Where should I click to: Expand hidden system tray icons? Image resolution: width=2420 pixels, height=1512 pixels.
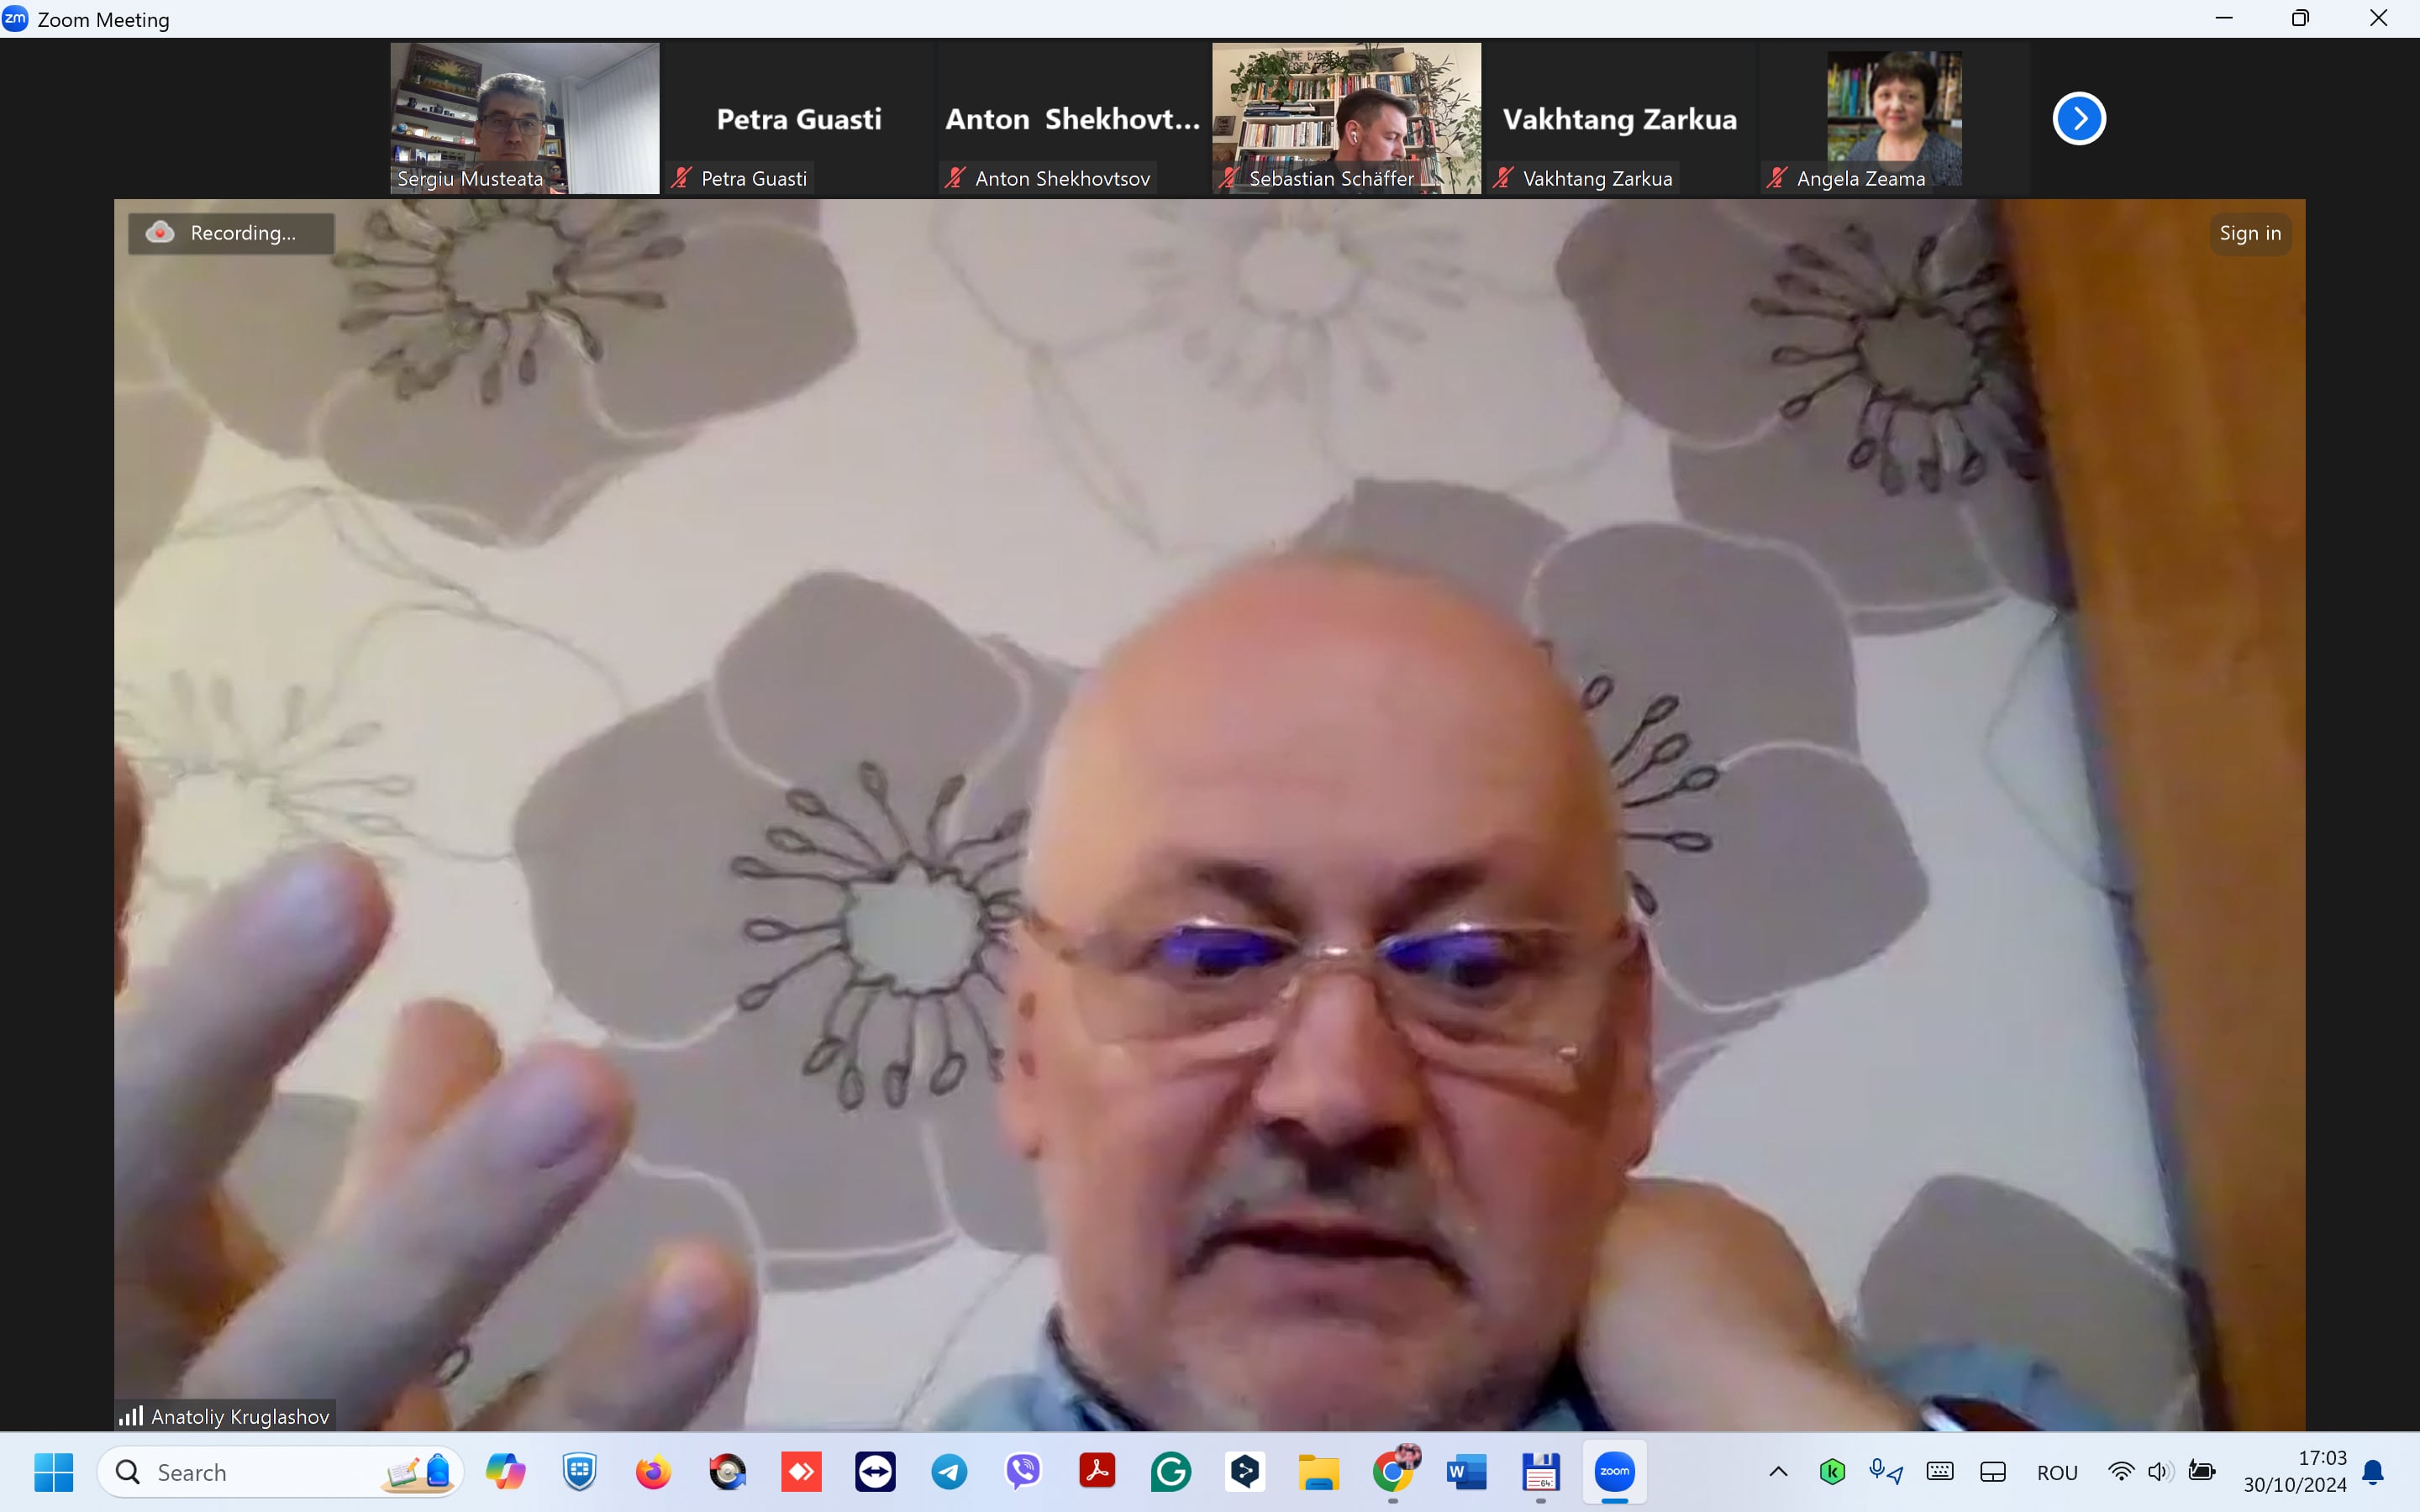[1778, 1471]
